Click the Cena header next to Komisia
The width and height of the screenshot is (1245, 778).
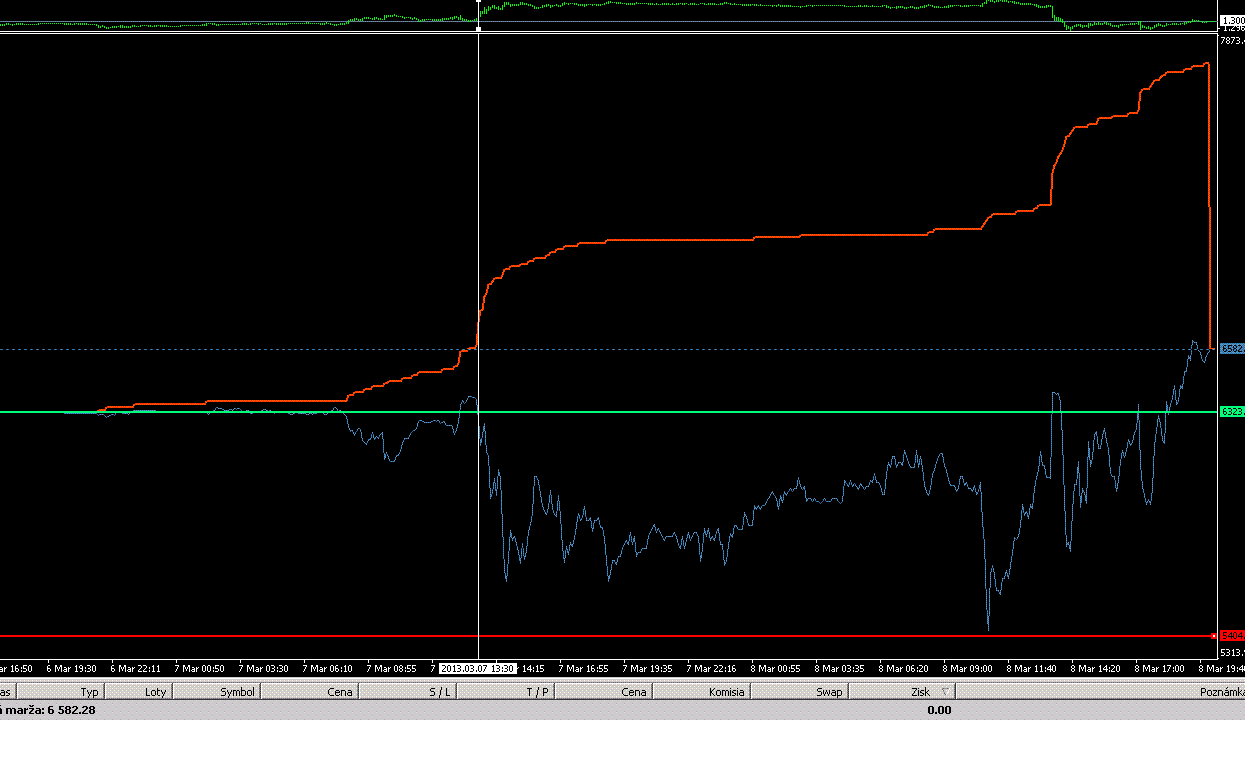[602, 691]
